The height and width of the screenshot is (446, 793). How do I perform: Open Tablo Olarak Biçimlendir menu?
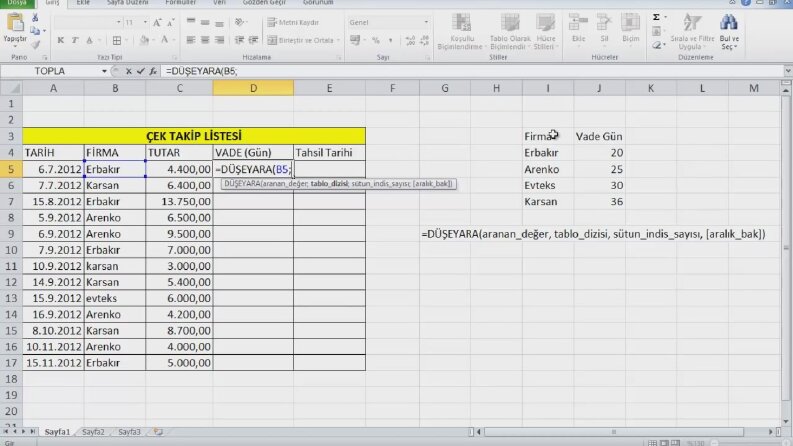pyautogui.click(x=510, y=31)
